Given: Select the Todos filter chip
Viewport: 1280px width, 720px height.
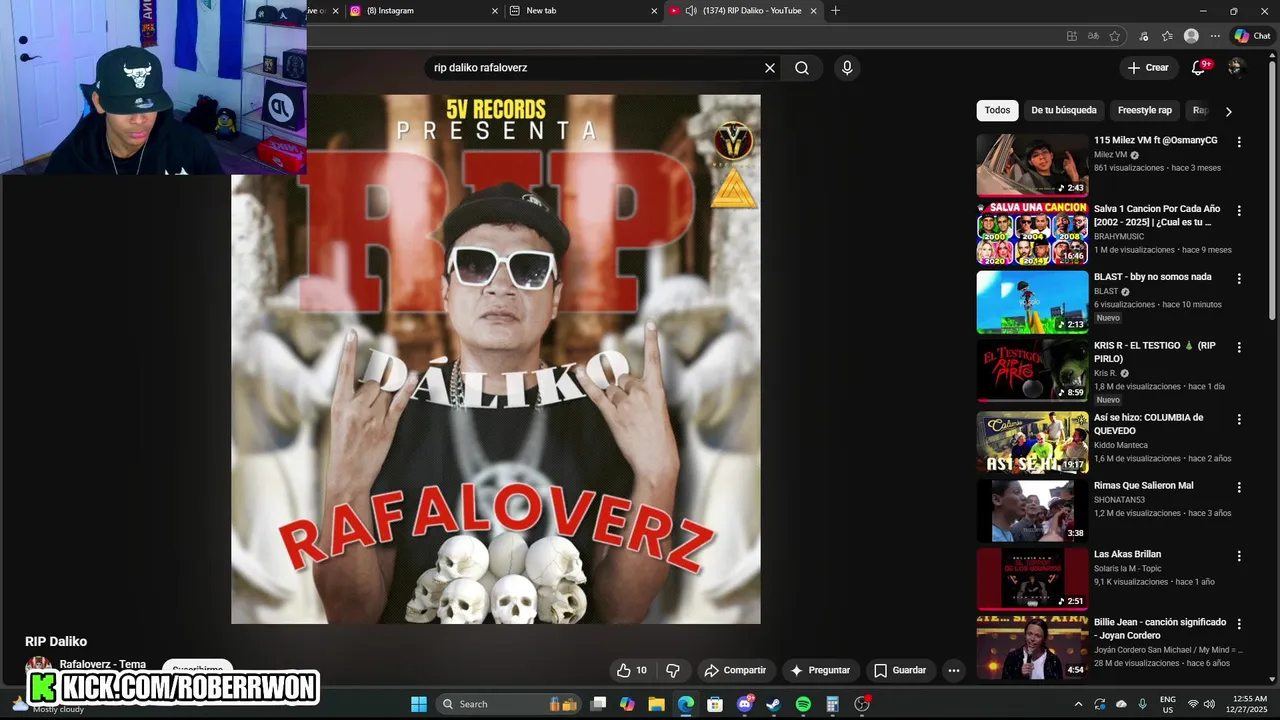Looking at the screenshot, I should point(997,110).
